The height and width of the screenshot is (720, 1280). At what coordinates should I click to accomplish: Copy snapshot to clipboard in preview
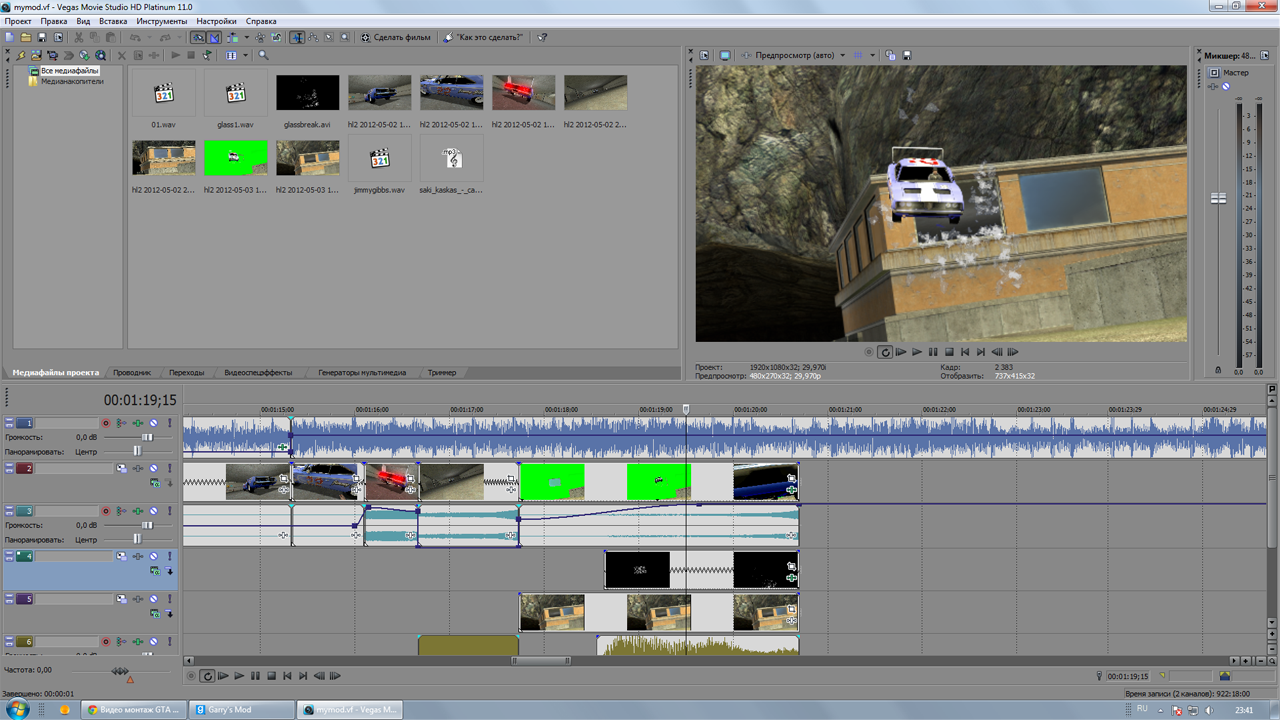pos(890,55)
